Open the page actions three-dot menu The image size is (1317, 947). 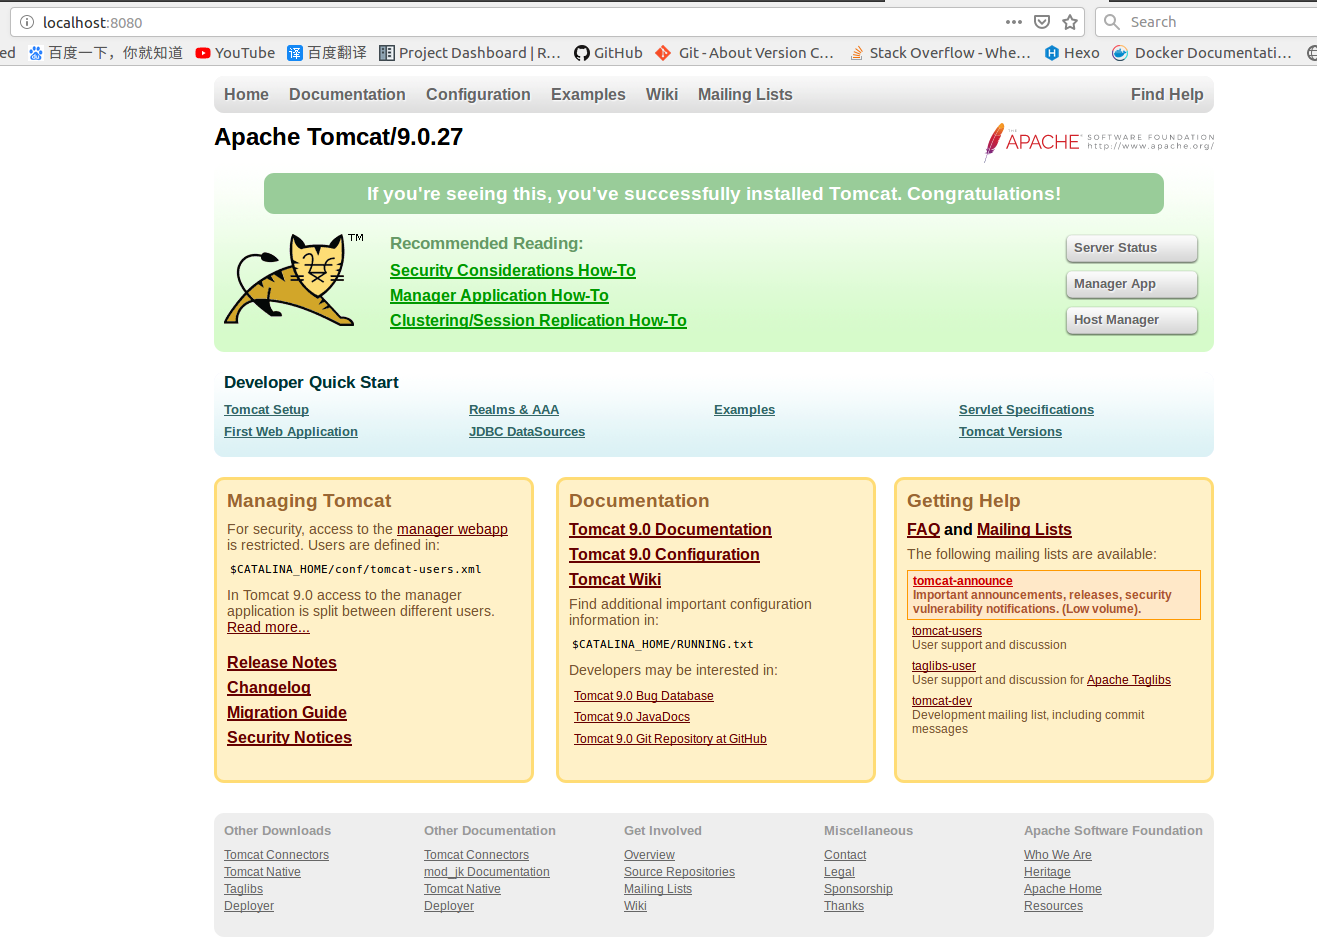1014,22
